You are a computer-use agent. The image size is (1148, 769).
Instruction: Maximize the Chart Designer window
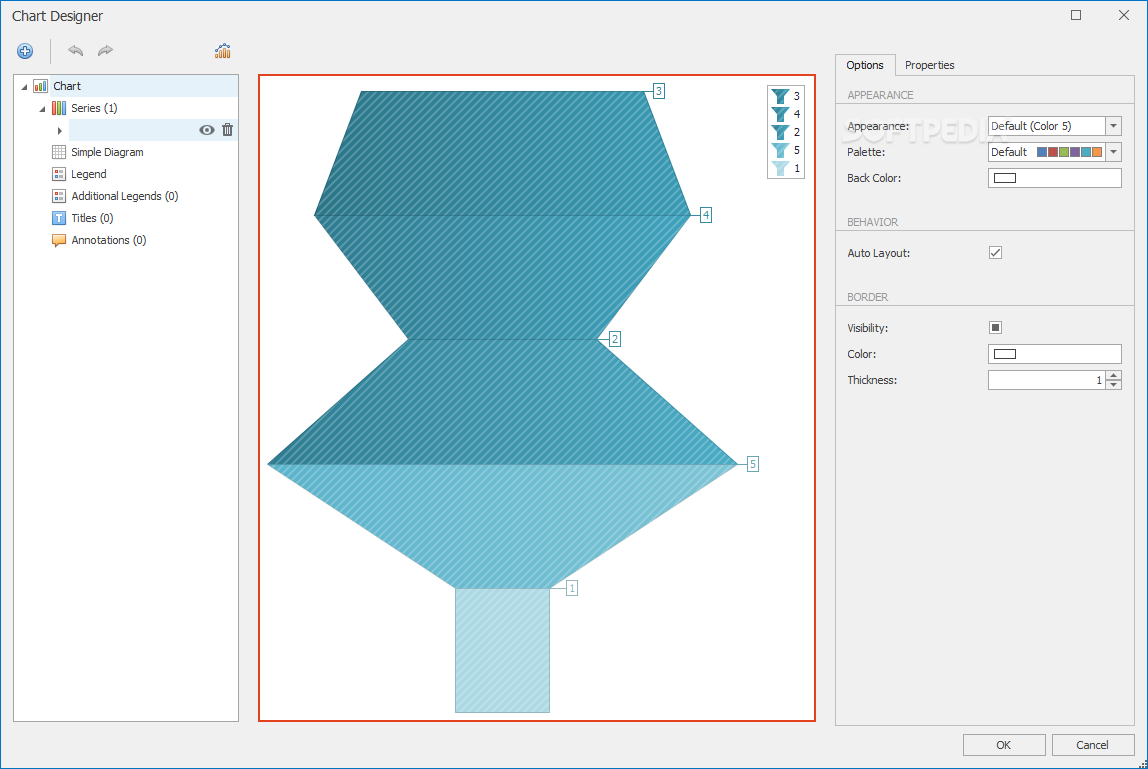(1076, 15)
